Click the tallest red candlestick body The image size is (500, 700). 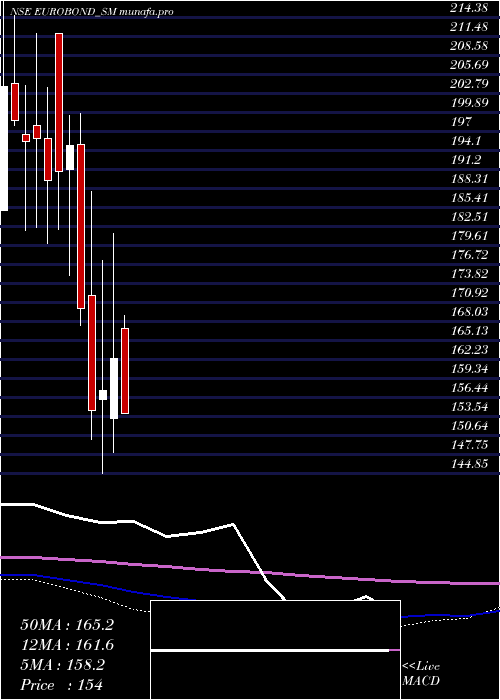pyautogui.click(x=81, y=226)
